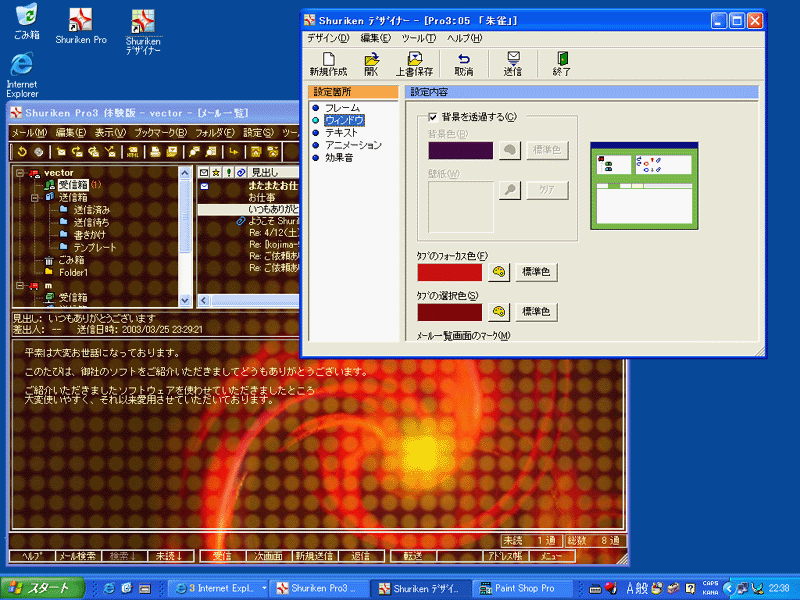Click 標準色 button for タブのフォーカス色
The width and height of the screenshot is (800, 600).
536,272
